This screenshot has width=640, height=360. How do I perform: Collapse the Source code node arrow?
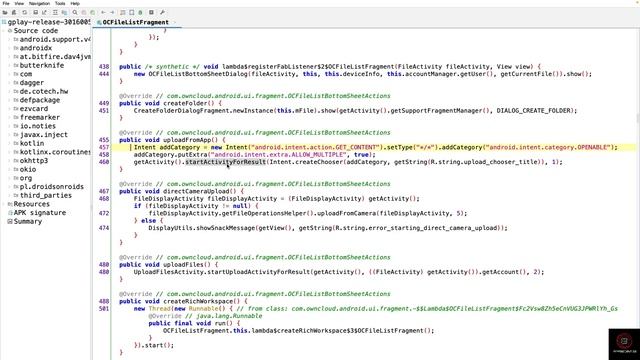[x=4, y=31]
